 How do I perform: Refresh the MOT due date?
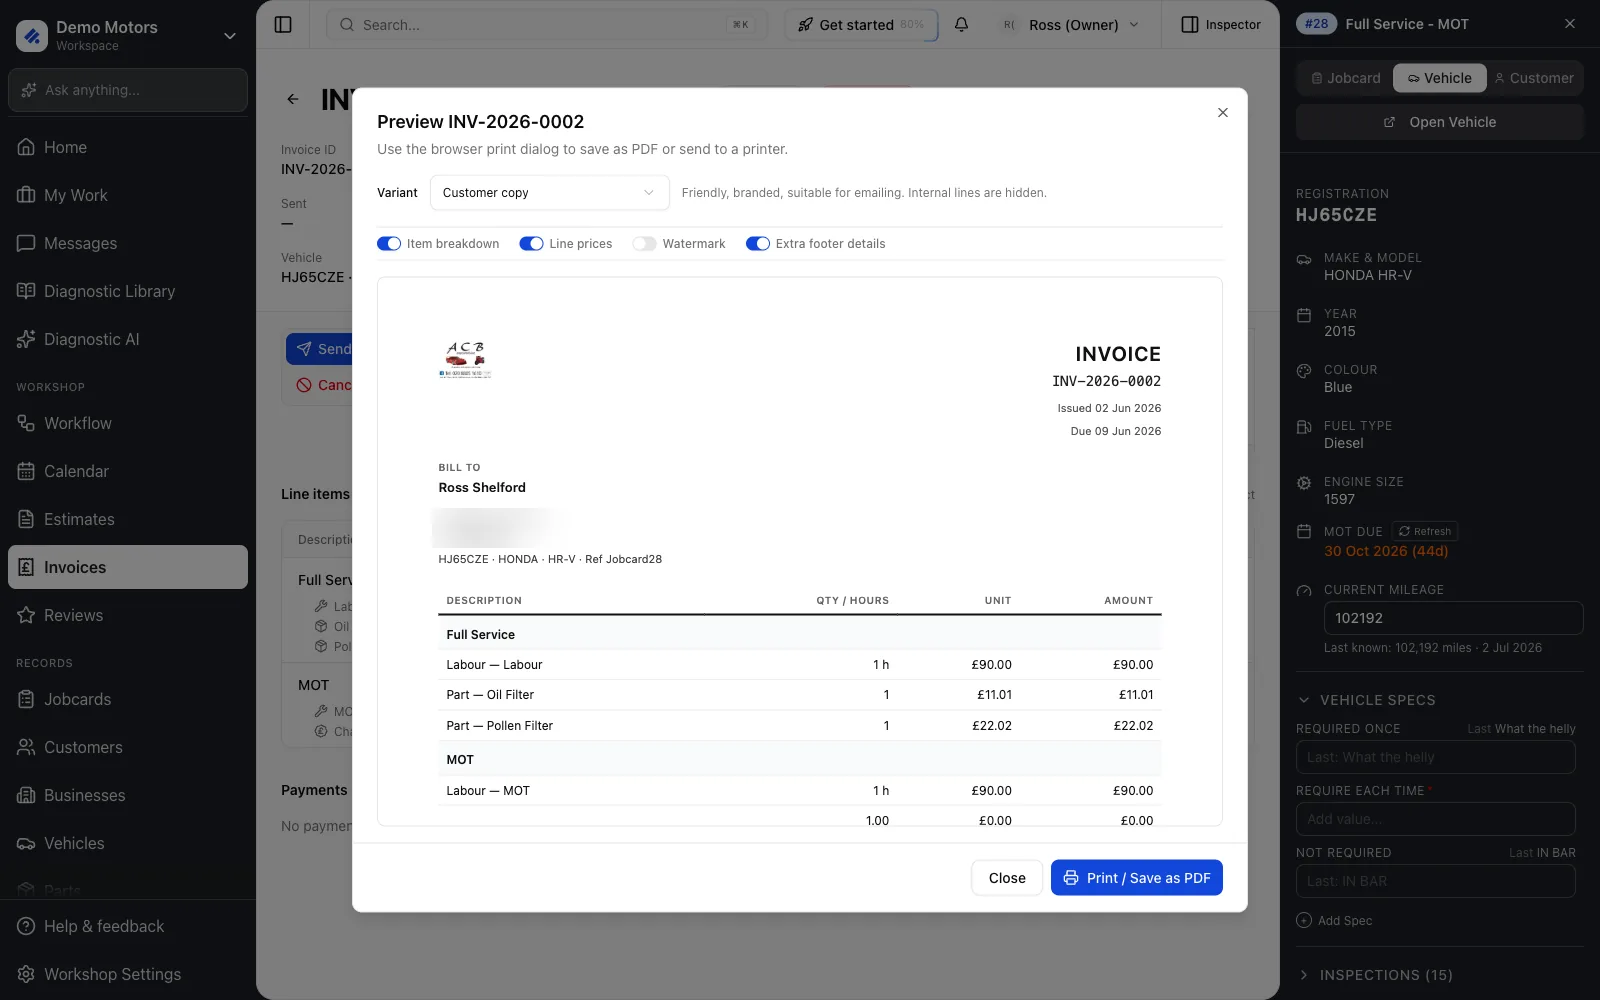pyautogui.click(x=1425, y=532)
